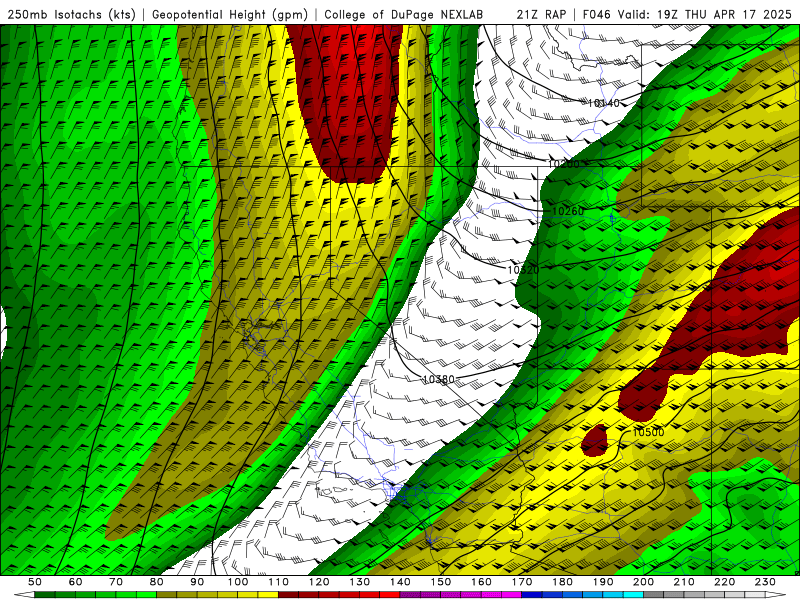The width and height of the screenshot is (800, 600).
Task: Click the 190 value on the color scale
Action: pos(603,582)
